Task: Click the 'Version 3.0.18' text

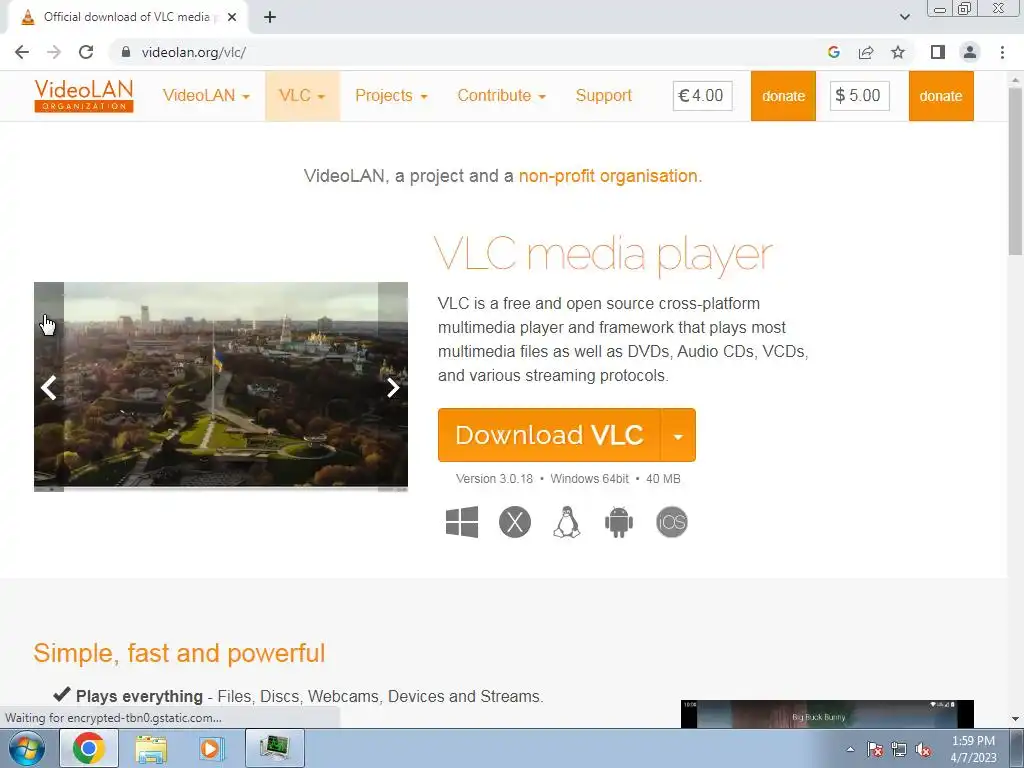Action: 494,479
